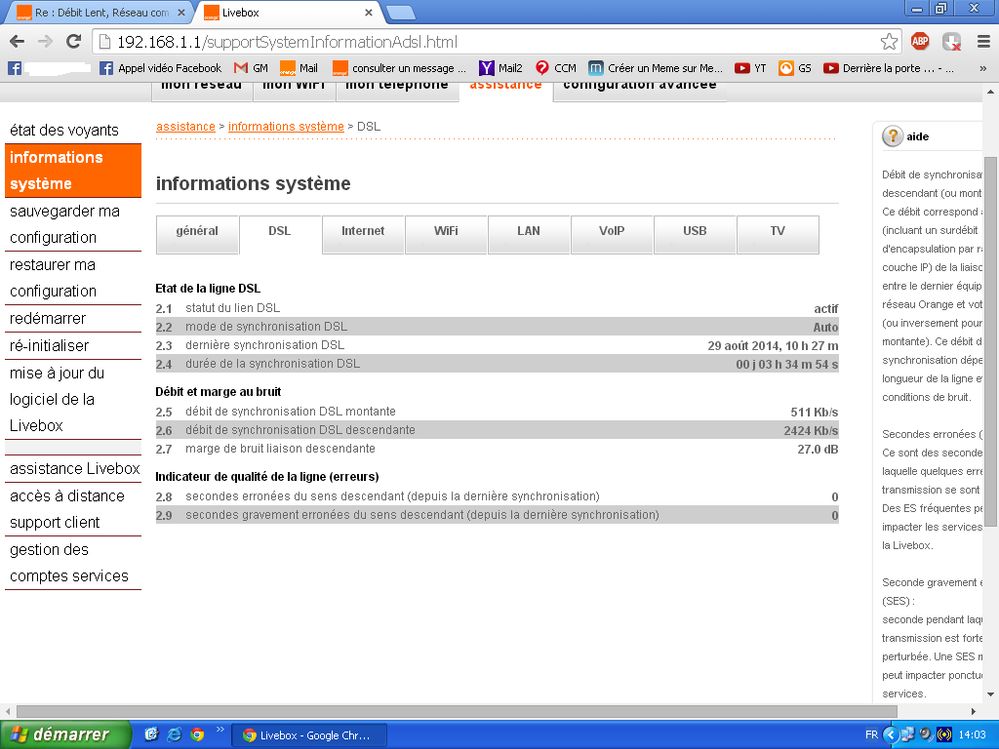Open gestion des comptes services
999x749 pixels.
[x=73, y=563]
